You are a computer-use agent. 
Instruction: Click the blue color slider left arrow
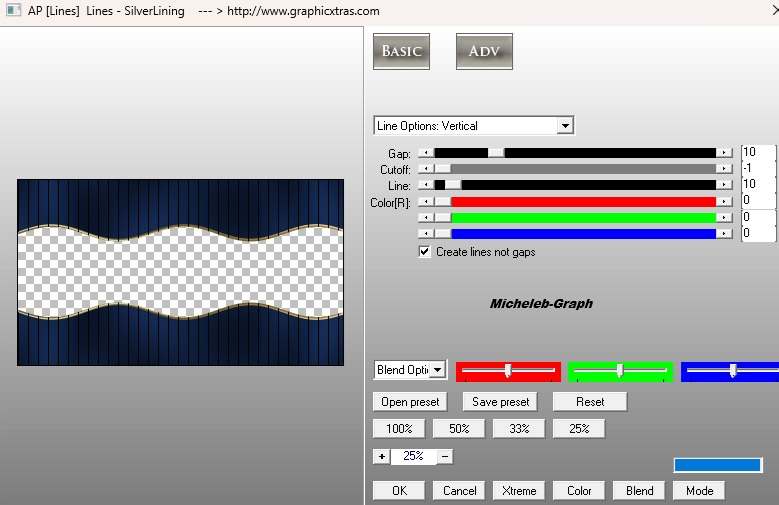(426, 233)
